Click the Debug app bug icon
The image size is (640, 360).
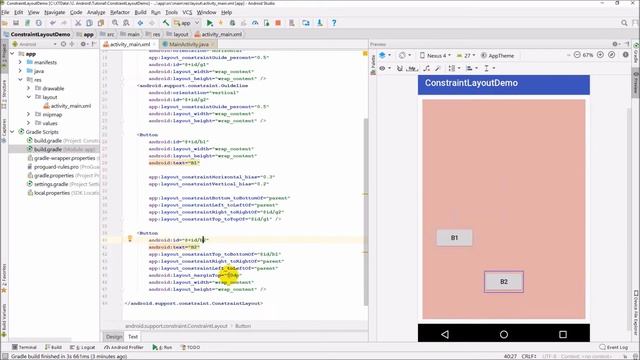tap(232, 23)
